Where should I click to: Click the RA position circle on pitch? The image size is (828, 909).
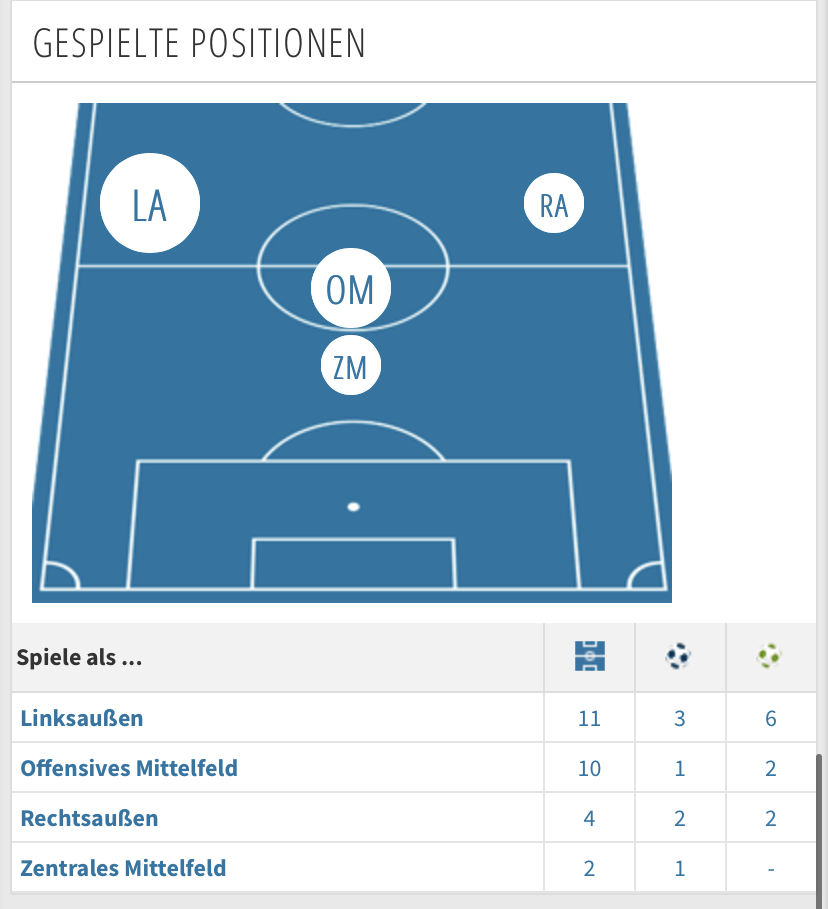point(554,203)
